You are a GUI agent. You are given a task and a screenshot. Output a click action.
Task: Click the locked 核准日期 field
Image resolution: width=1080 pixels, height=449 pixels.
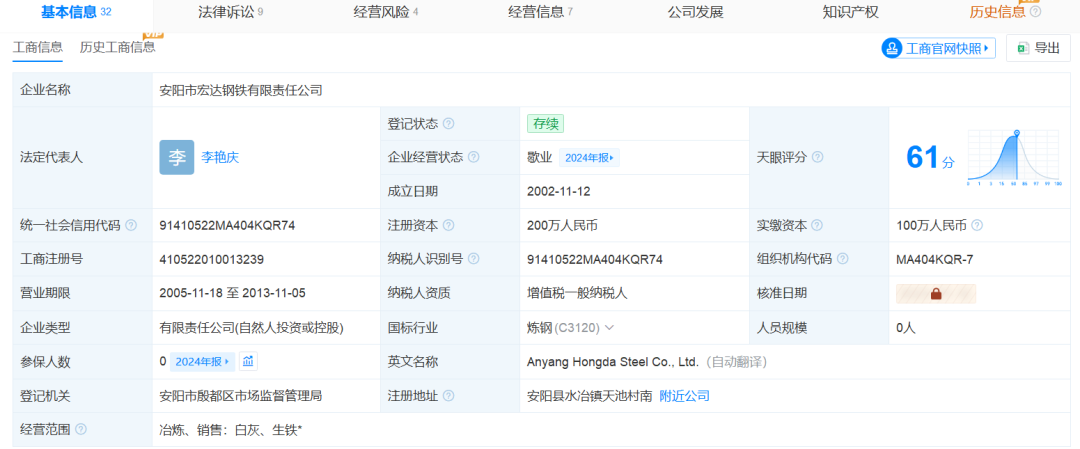(x=936, y=293)
